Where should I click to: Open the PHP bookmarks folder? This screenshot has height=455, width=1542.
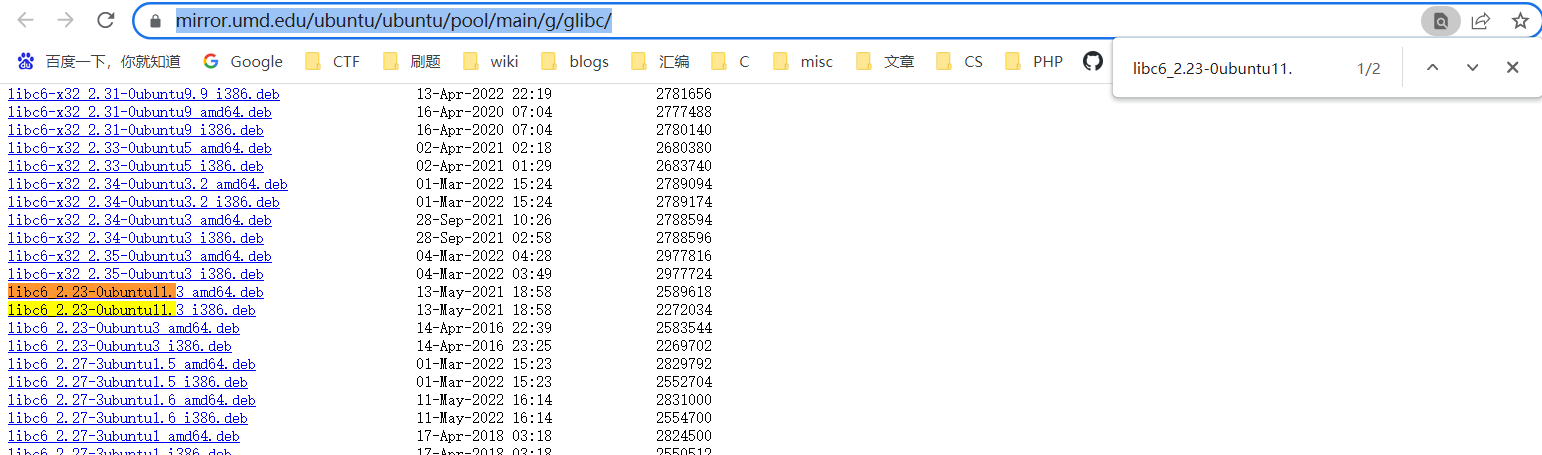tap(1034, 62)
